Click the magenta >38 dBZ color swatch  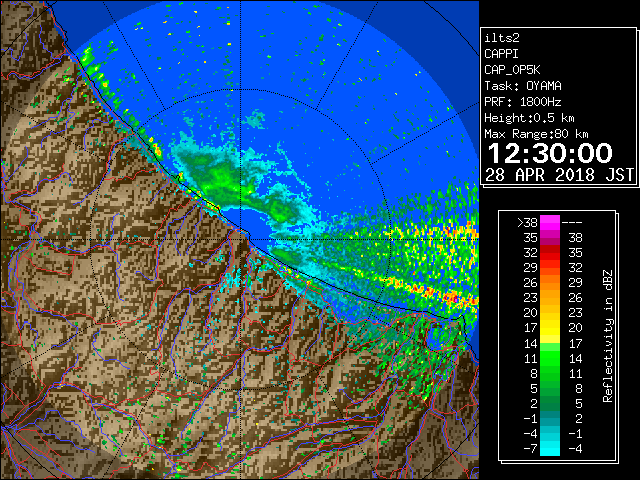pyautogui.click(x=550, y=222)
